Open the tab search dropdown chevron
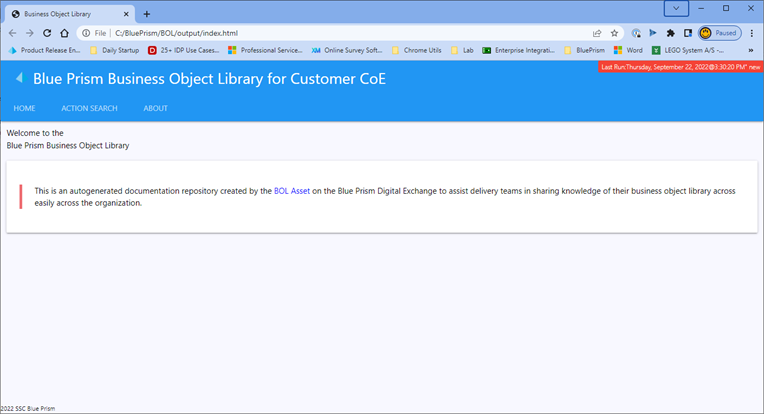The width and height of the screenshot is (764, 414). click(x=676, y=8)
